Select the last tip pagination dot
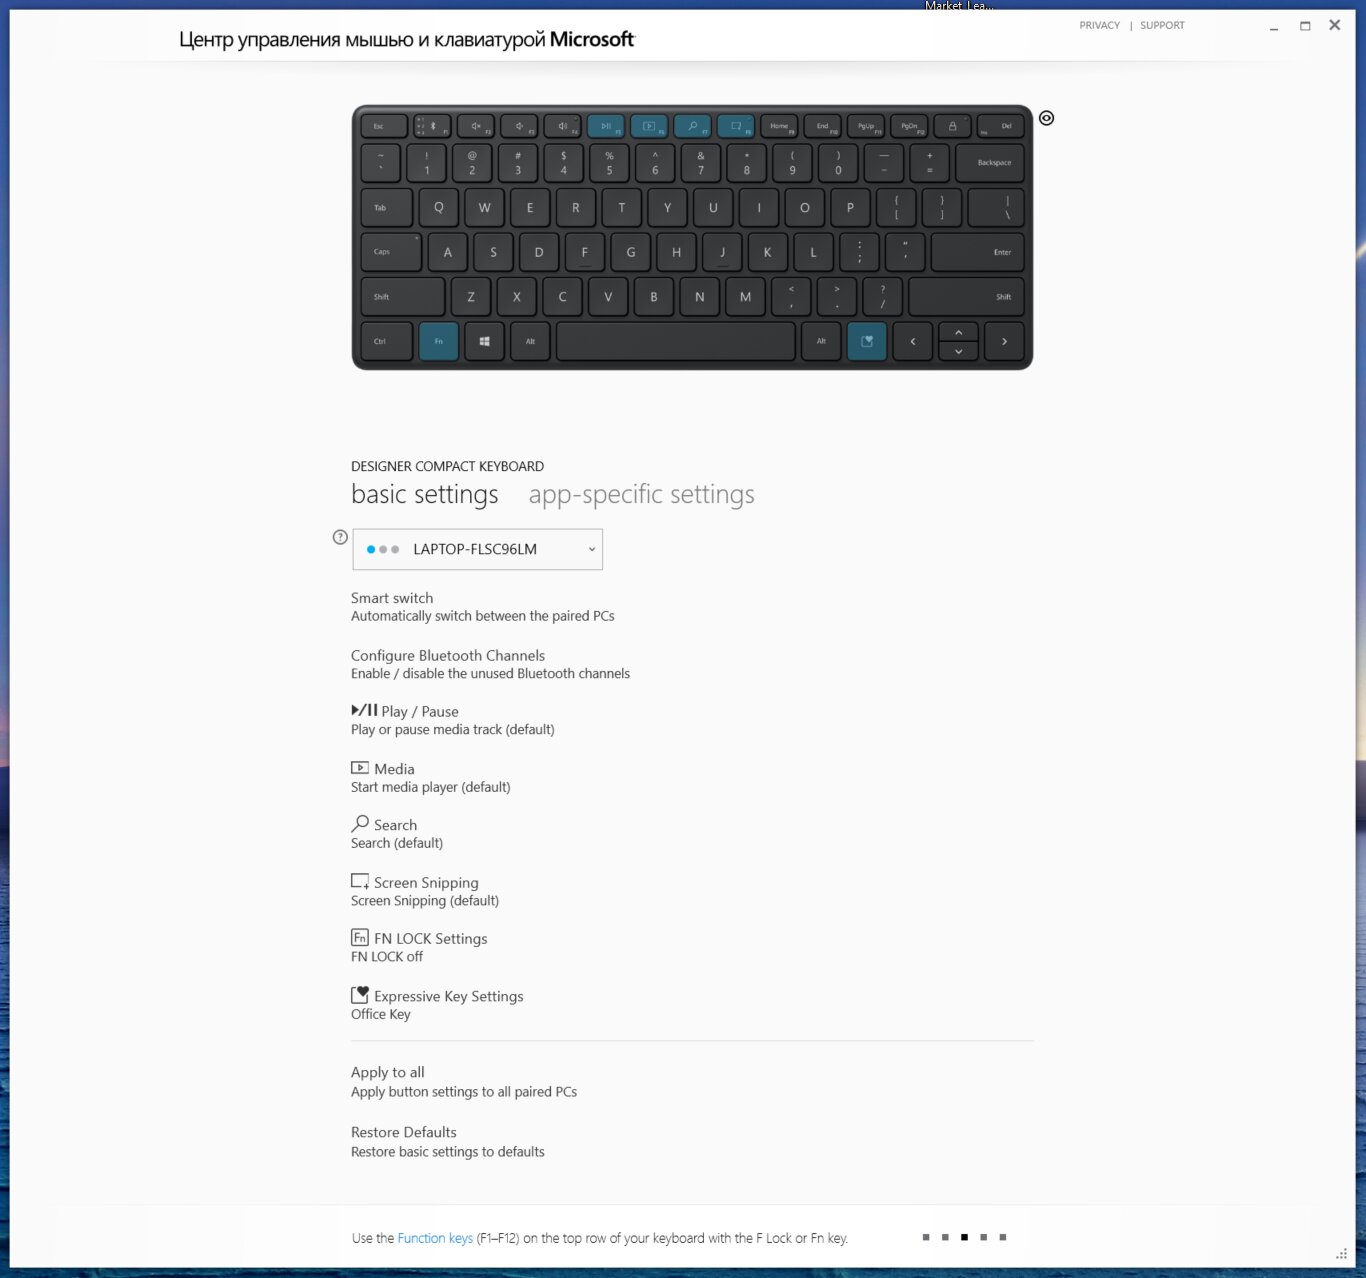1366x1278 pixels. (1003, 1237)
